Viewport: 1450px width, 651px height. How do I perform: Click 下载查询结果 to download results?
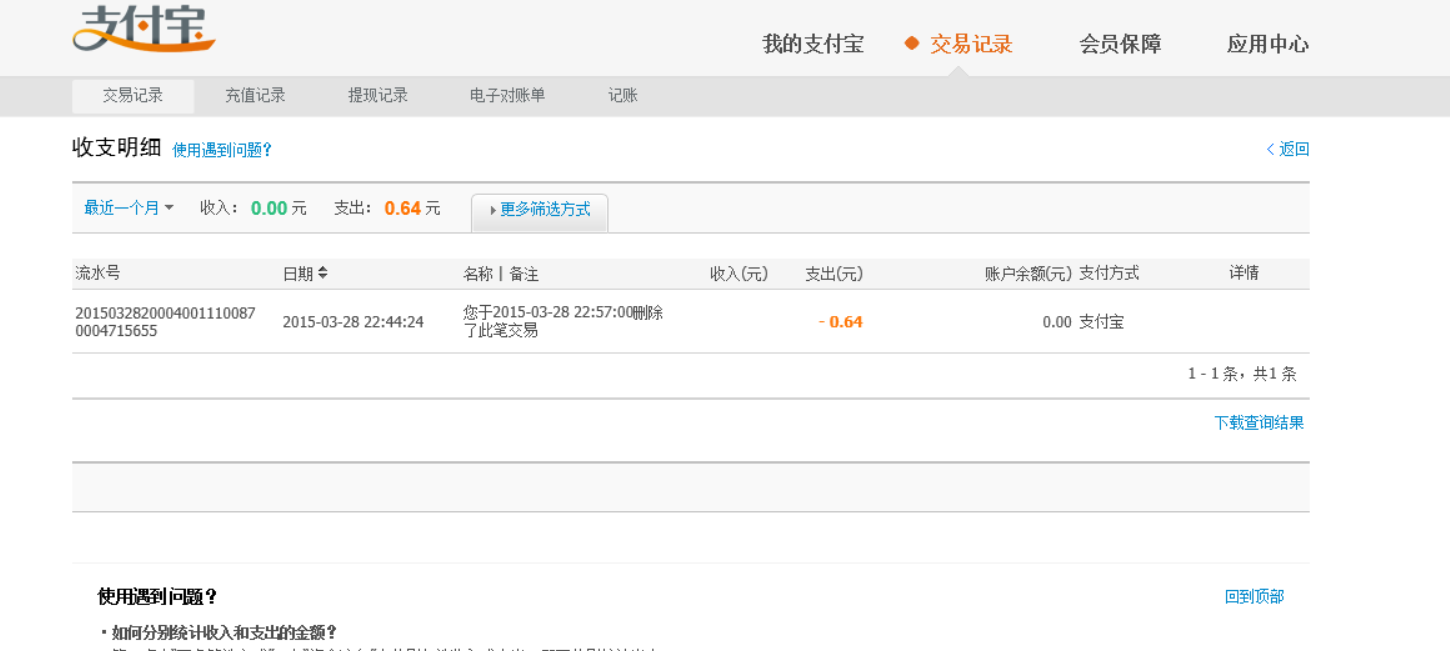pyautogui.click(x=1257, y=422)
